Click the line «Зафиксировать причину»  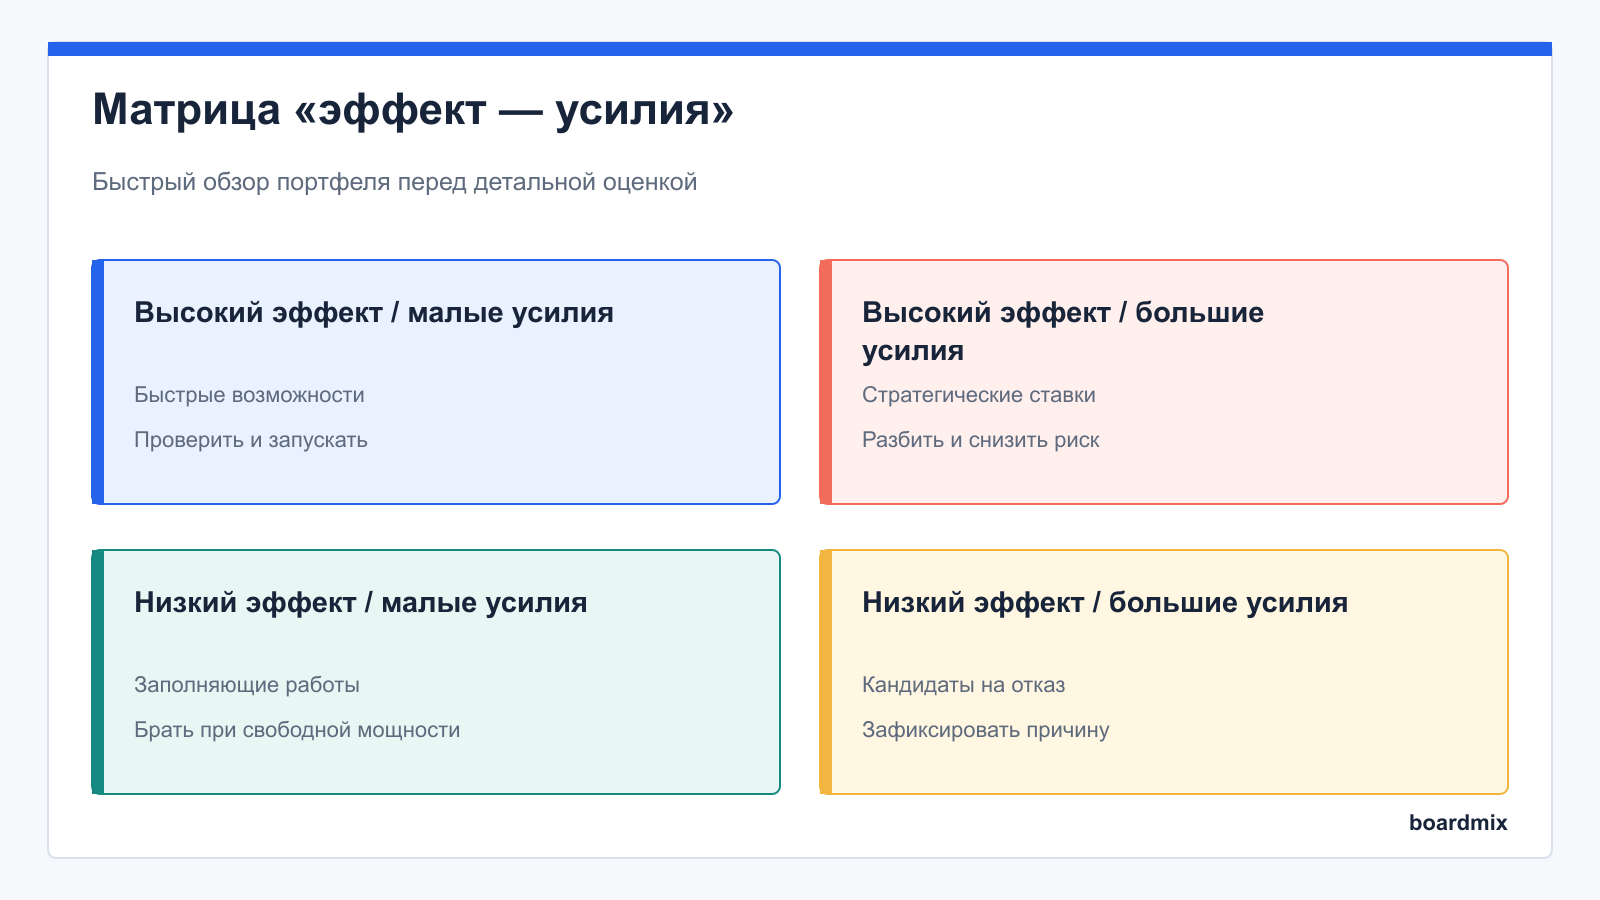click(986, 730)
